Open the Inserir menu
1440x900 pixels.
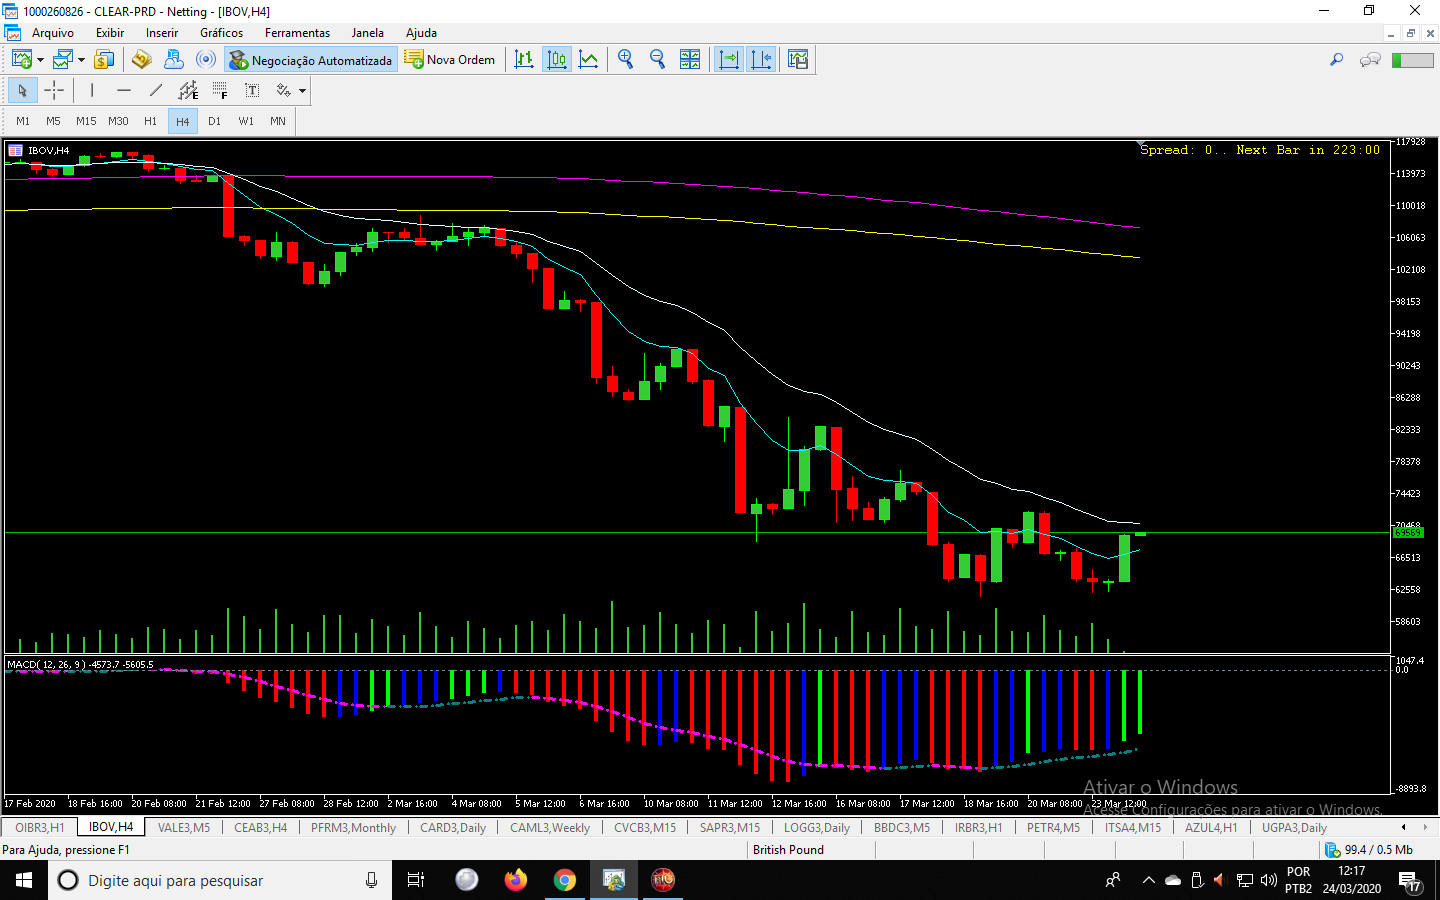[x=162, y=33]
